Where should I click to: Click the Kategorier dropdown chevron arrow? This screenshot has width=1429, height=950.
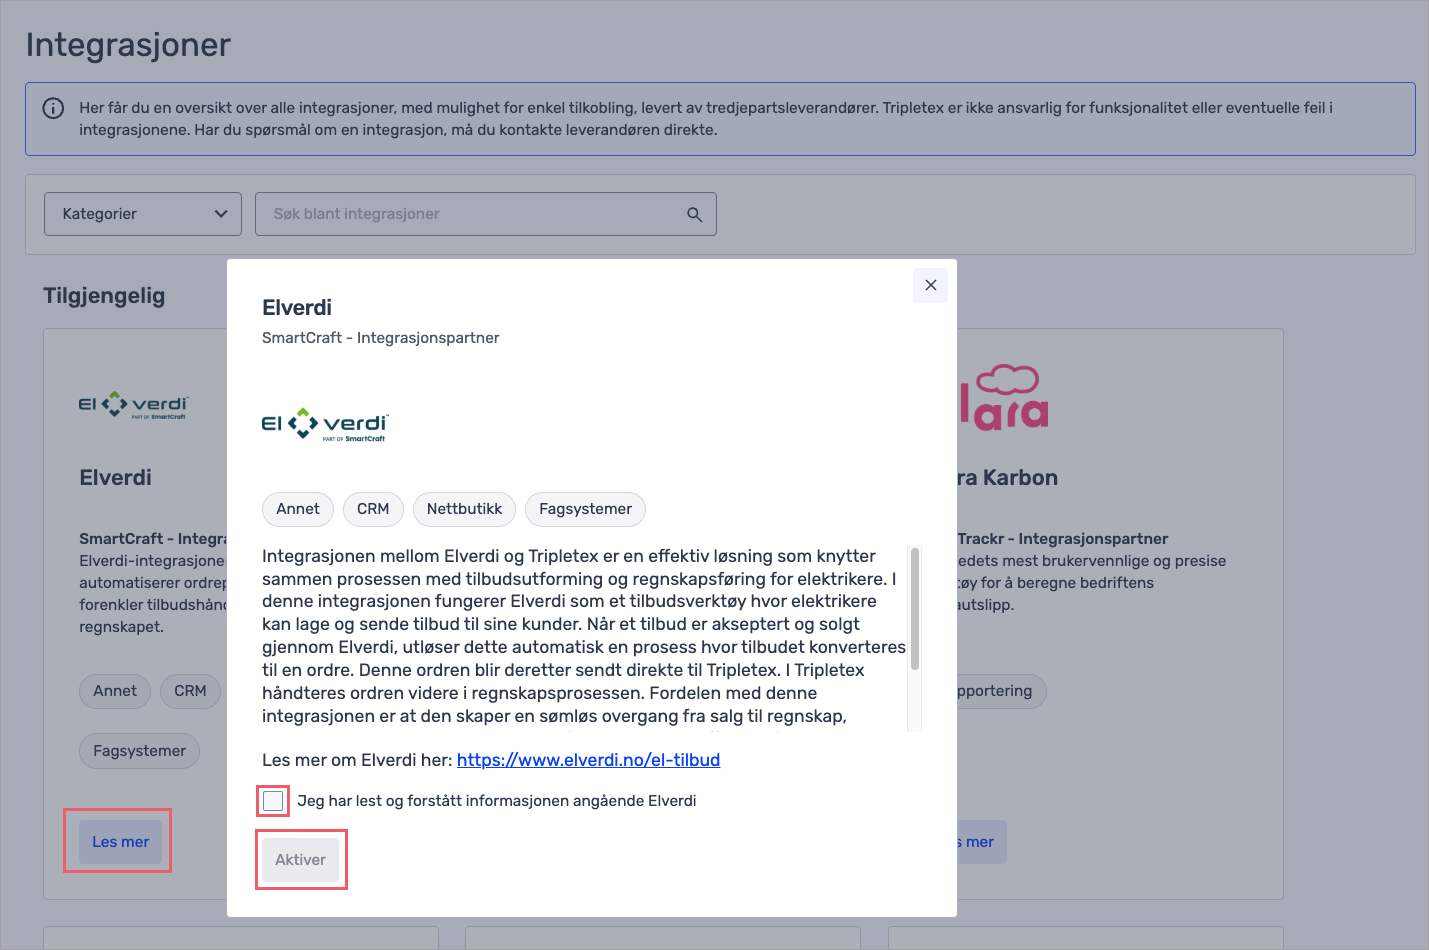(x=221, y=214)
